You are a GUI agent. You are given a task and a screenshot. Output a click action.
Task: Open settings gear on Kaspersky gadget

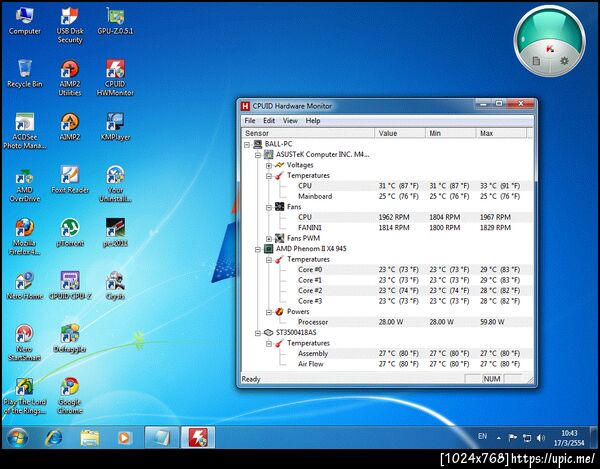coord(564,60)
